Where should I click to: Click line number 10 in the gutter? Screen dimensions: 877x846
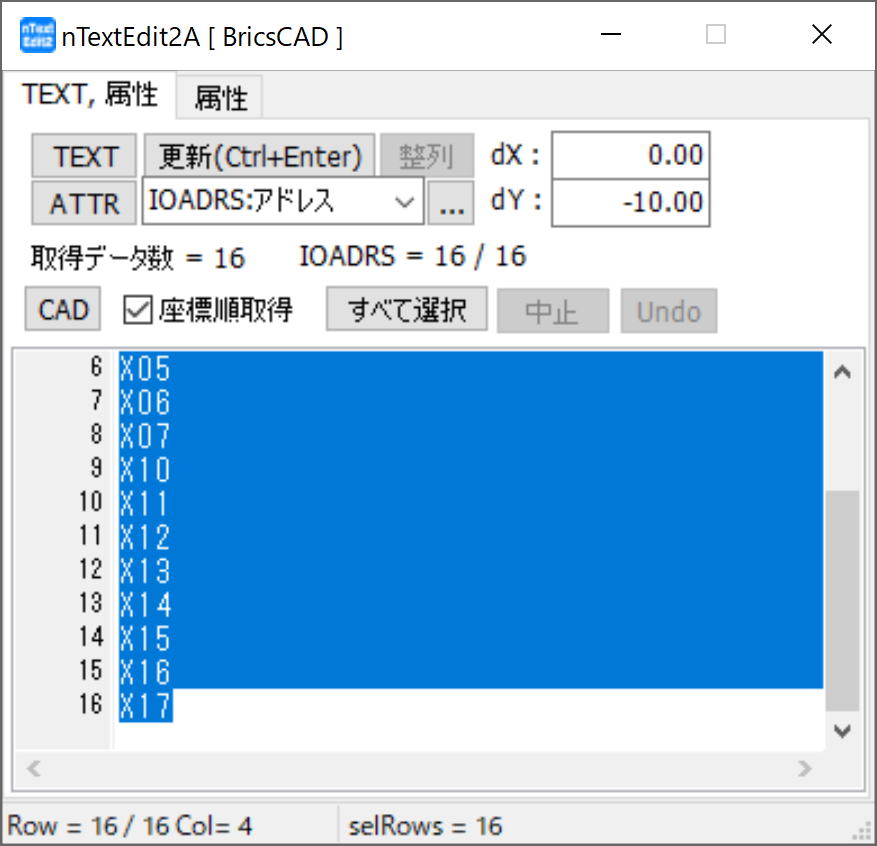(91, 502)
